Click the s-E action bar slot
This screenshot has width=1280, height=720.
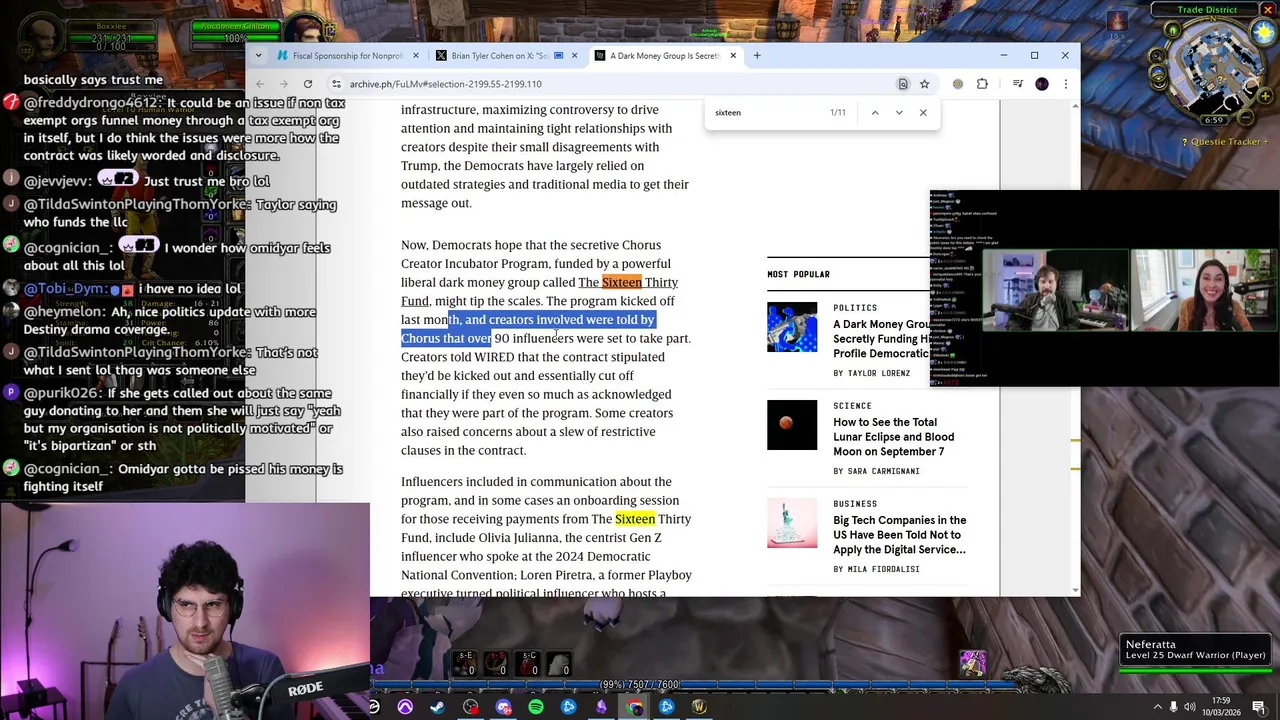(x=465, y=663)
